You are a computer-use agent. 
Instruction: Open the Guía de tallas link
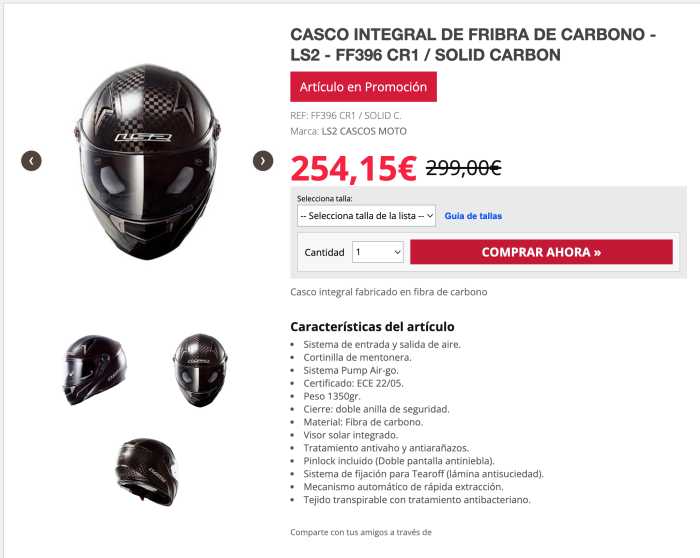[x=473, y=216]
